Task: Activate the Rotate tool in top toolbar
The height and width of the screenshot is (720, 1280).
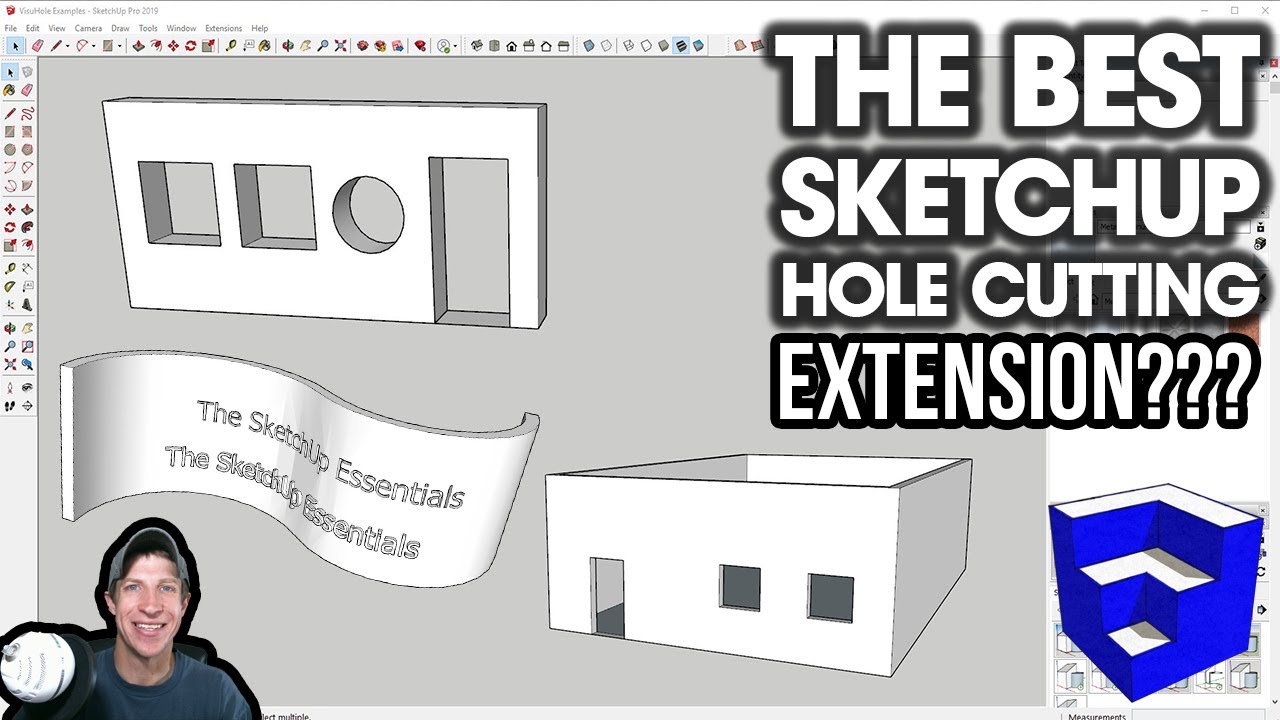Action: point(191,45)
